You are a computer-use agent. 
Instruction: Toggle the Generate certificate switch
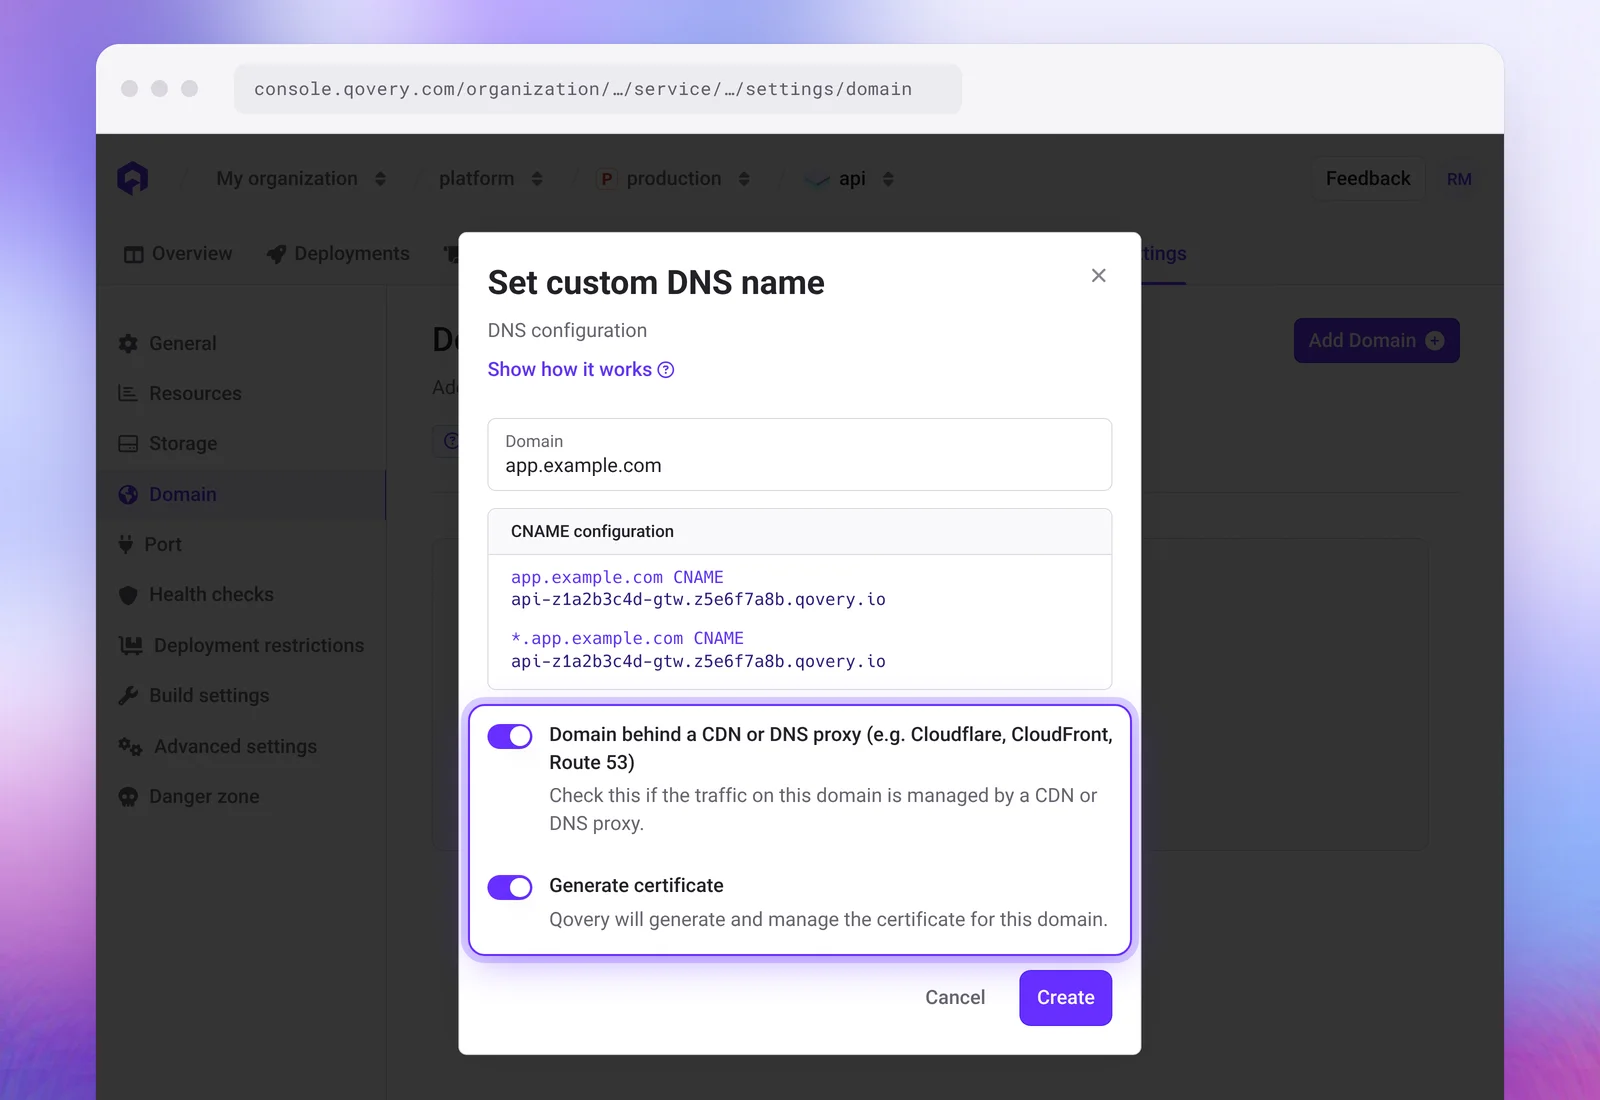coord(510,887)
